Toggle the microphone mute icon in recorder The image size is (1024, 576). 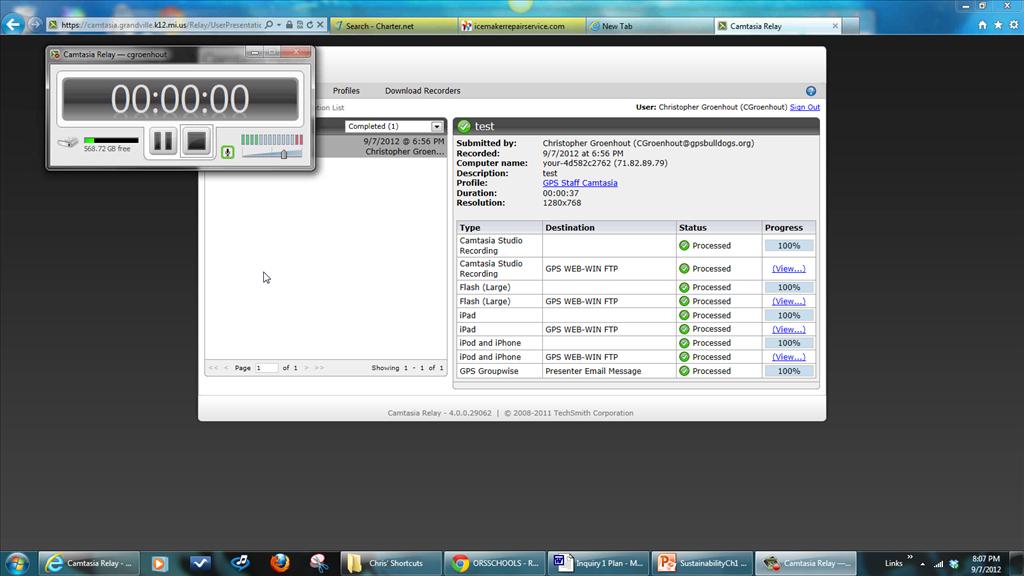pyautogui.click(x=227, y=152)
